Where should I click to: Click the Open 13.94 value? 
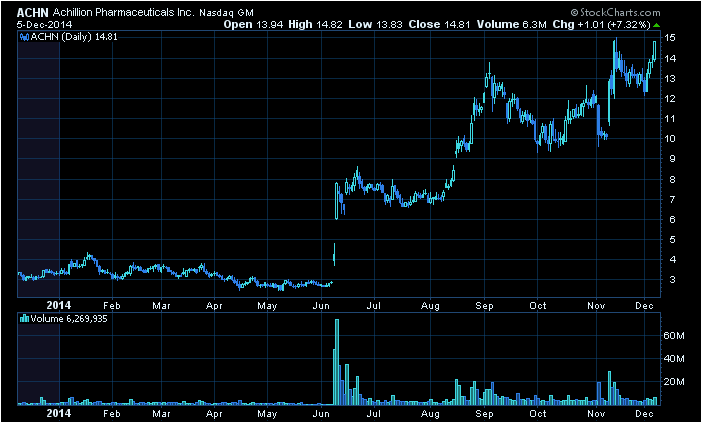click(x=253, y=25)
